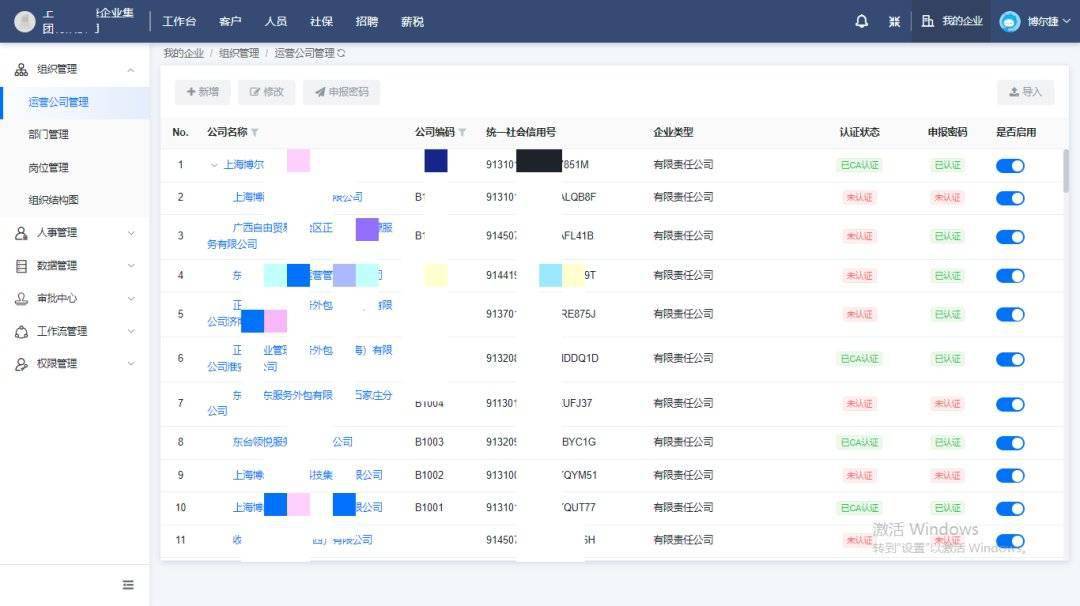Go to 我的企业 breadcrumb link

pyautogui.click(x=184, y=53)
